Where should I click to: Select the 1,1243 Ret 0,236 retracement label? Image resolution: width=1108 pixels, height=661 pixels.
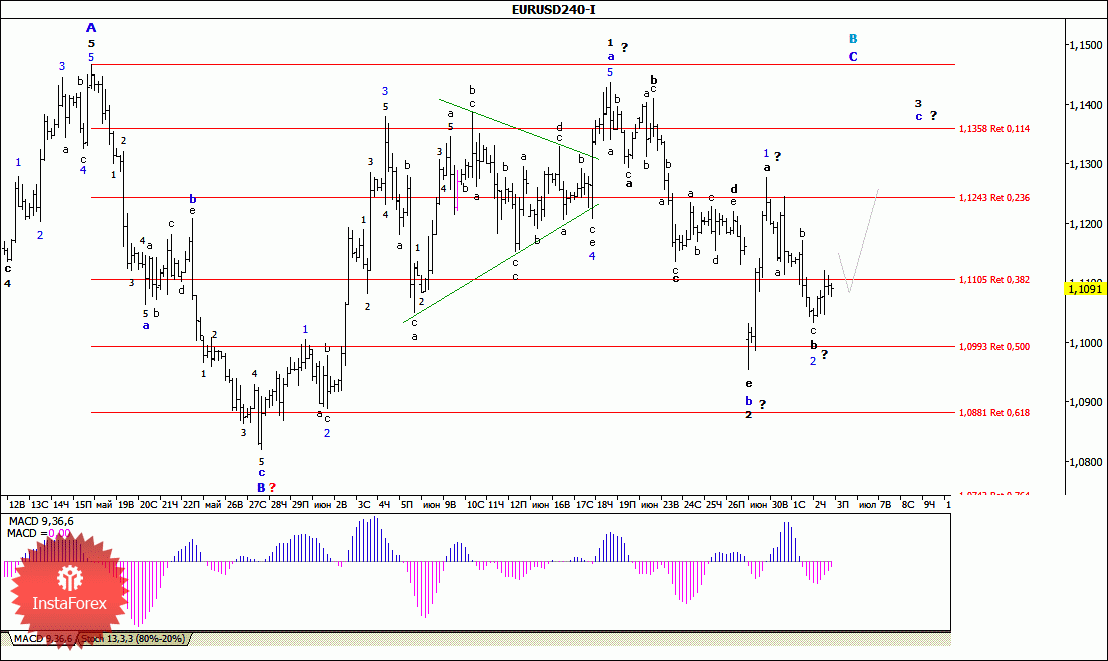tap(993, 198)
